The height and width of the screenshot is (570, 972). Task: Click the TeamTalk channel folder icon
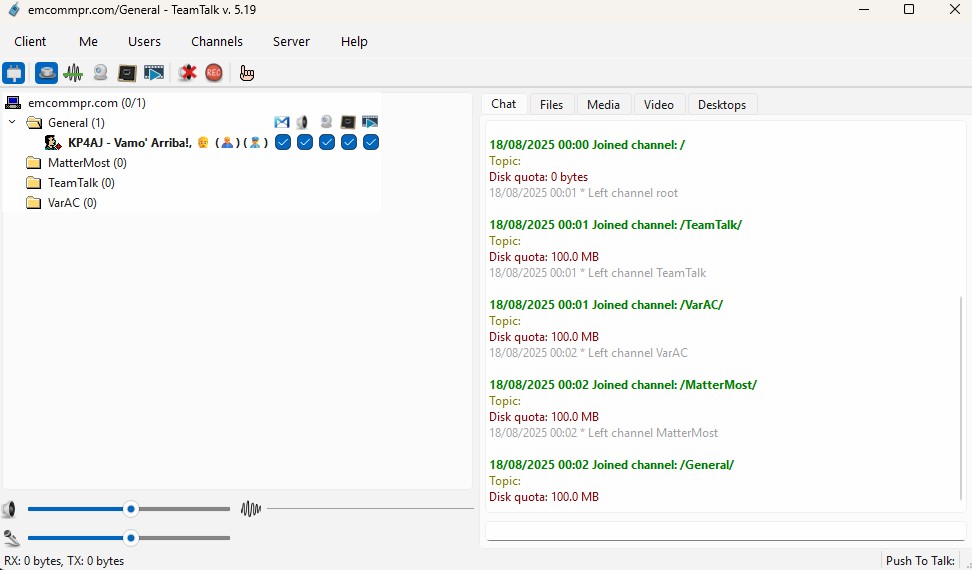[x=33, y=183]
